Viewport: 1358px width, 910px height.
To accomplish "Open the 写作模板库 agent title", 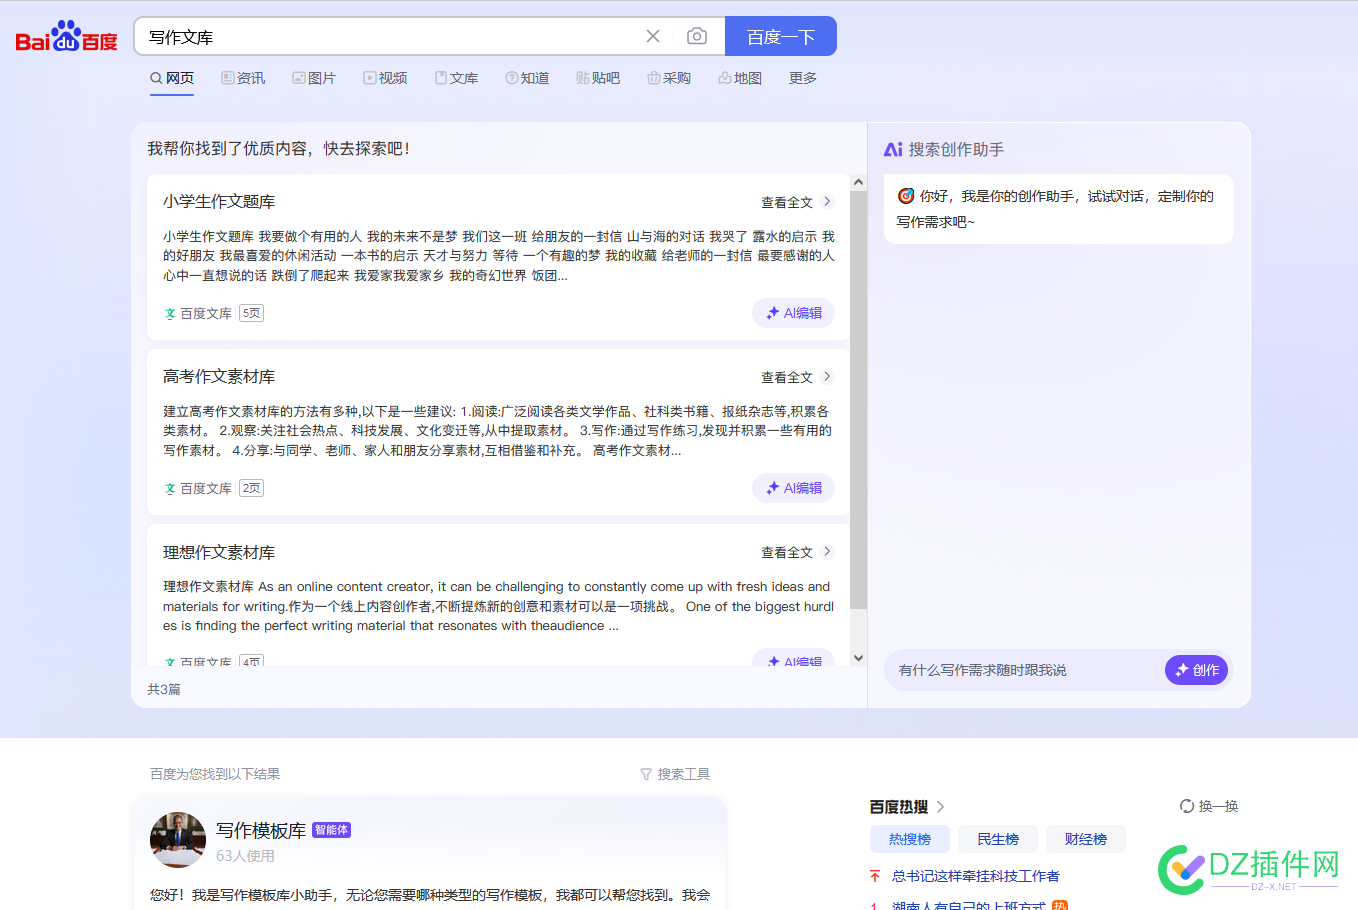I will tap(261, 830).
